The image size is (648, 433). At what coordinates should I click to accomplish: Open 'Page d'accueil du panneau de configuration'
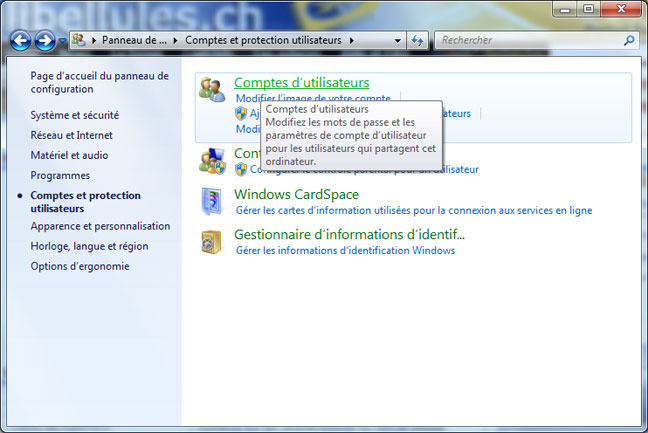coord(100,82)
